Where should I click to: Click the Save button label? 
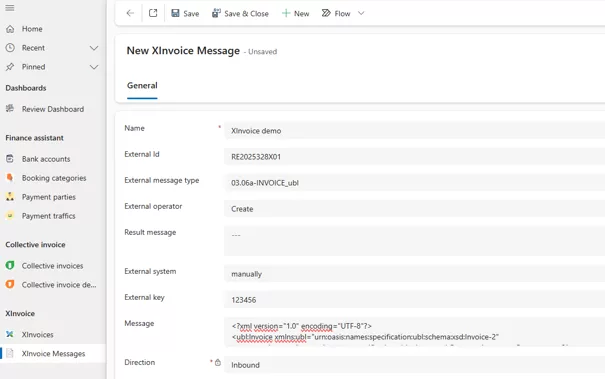(x=191, y=14)
